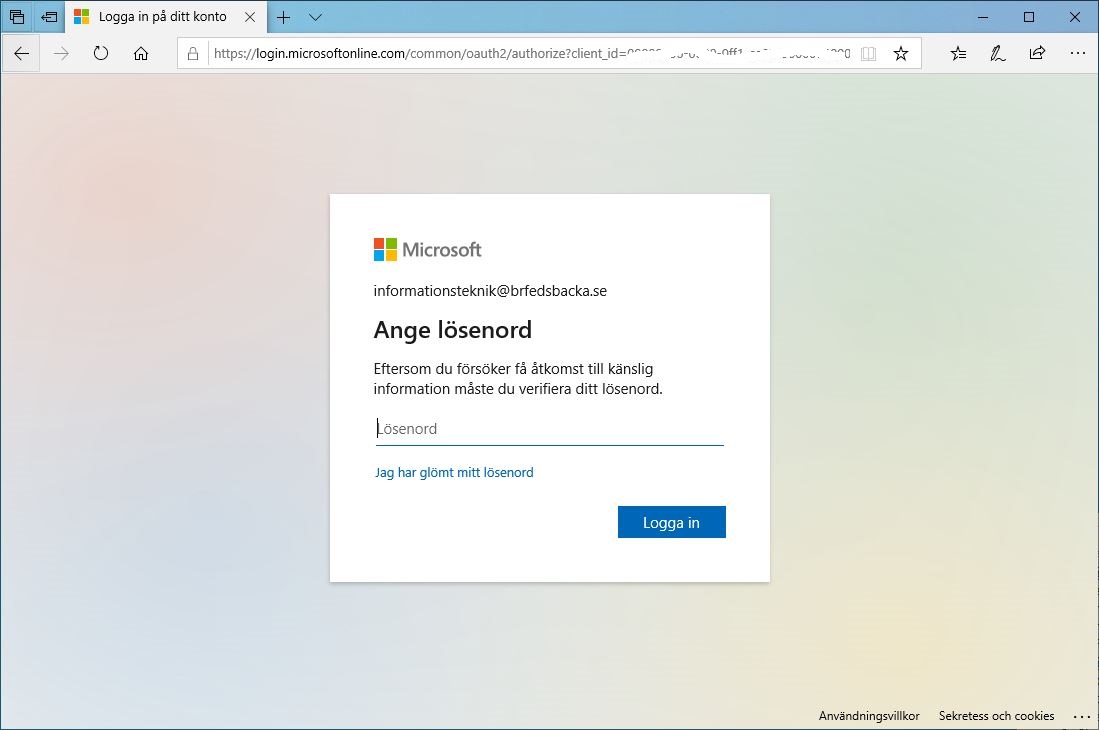Click the account email informationsteknik@brfedsbacka.se
Screen dimensions: 1099x730
(x=490, y=291)
